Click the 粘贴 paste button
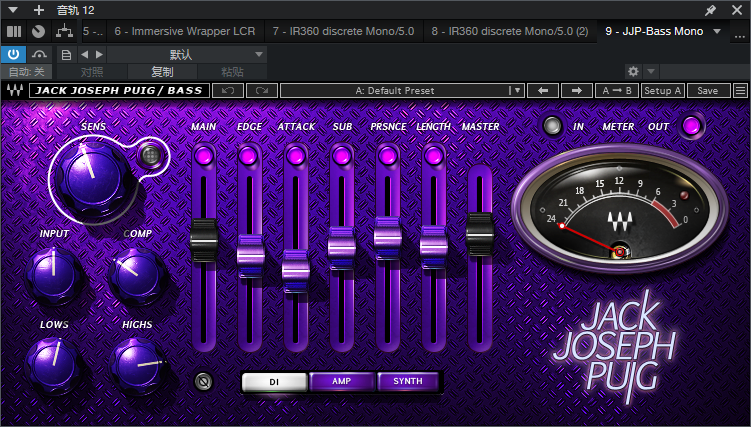The image size is (751, 427). (x=232, y=72)
